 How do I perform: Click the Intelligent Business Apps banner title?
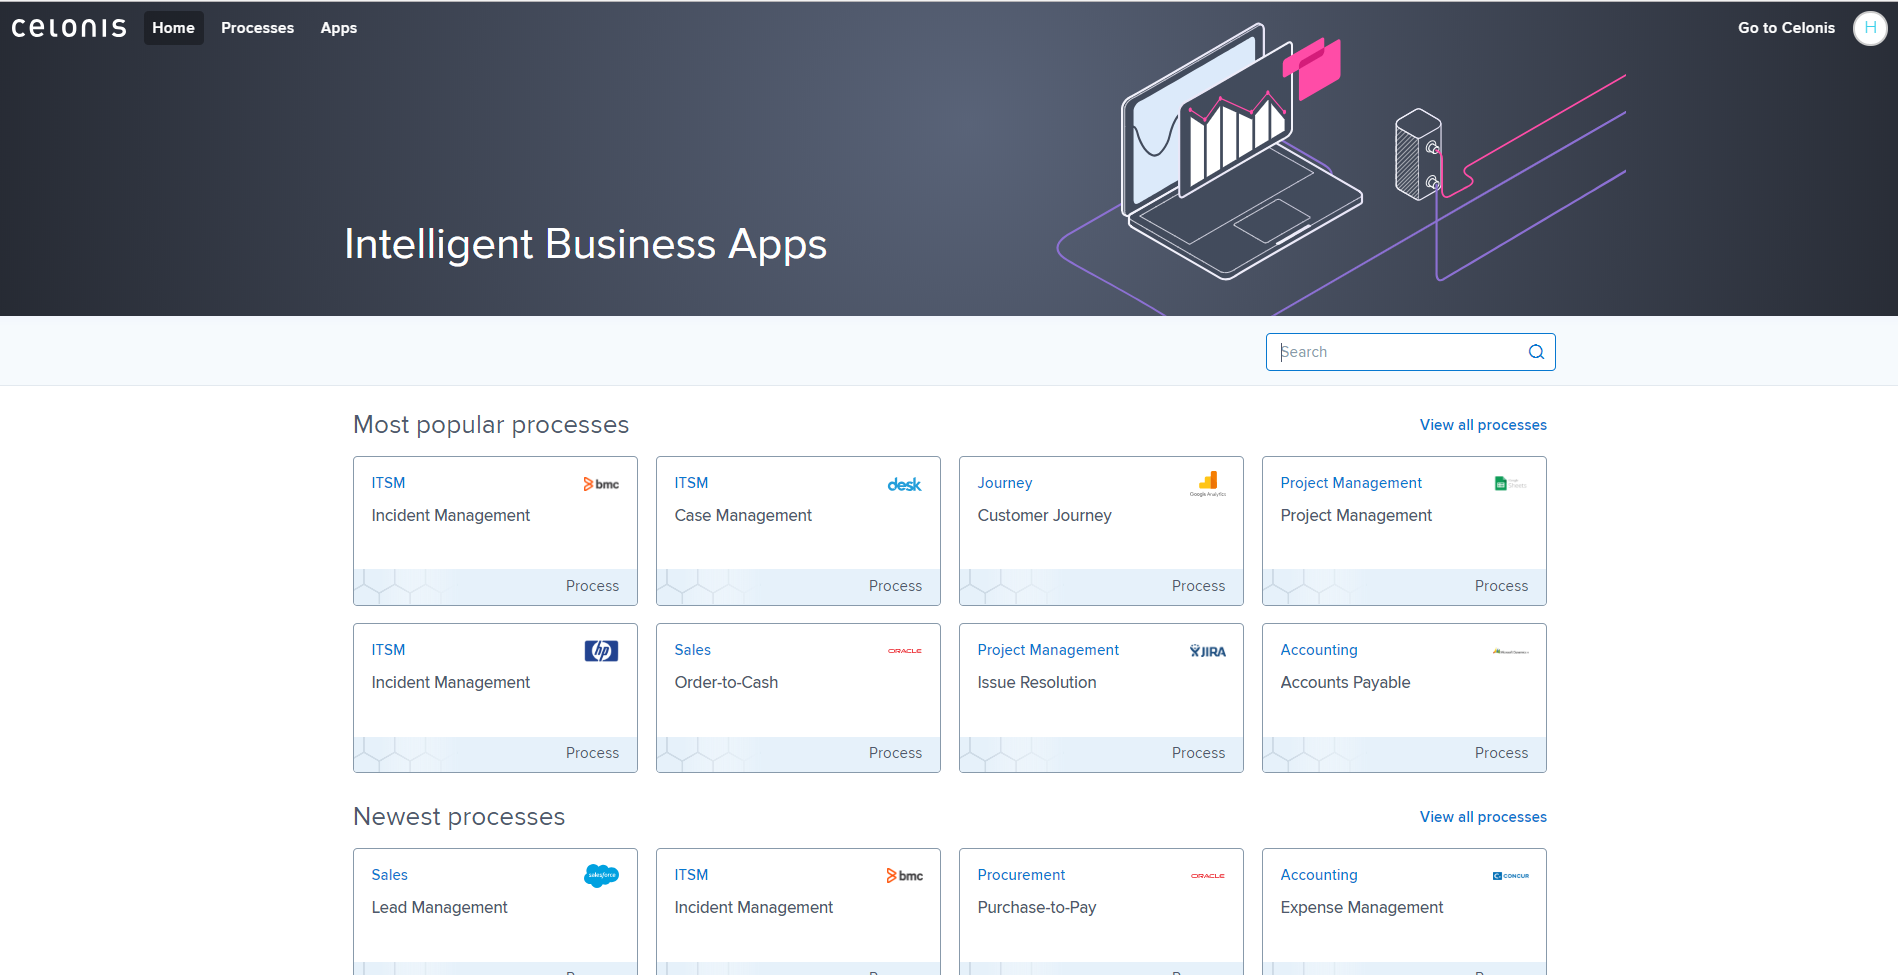pos(585,244)
